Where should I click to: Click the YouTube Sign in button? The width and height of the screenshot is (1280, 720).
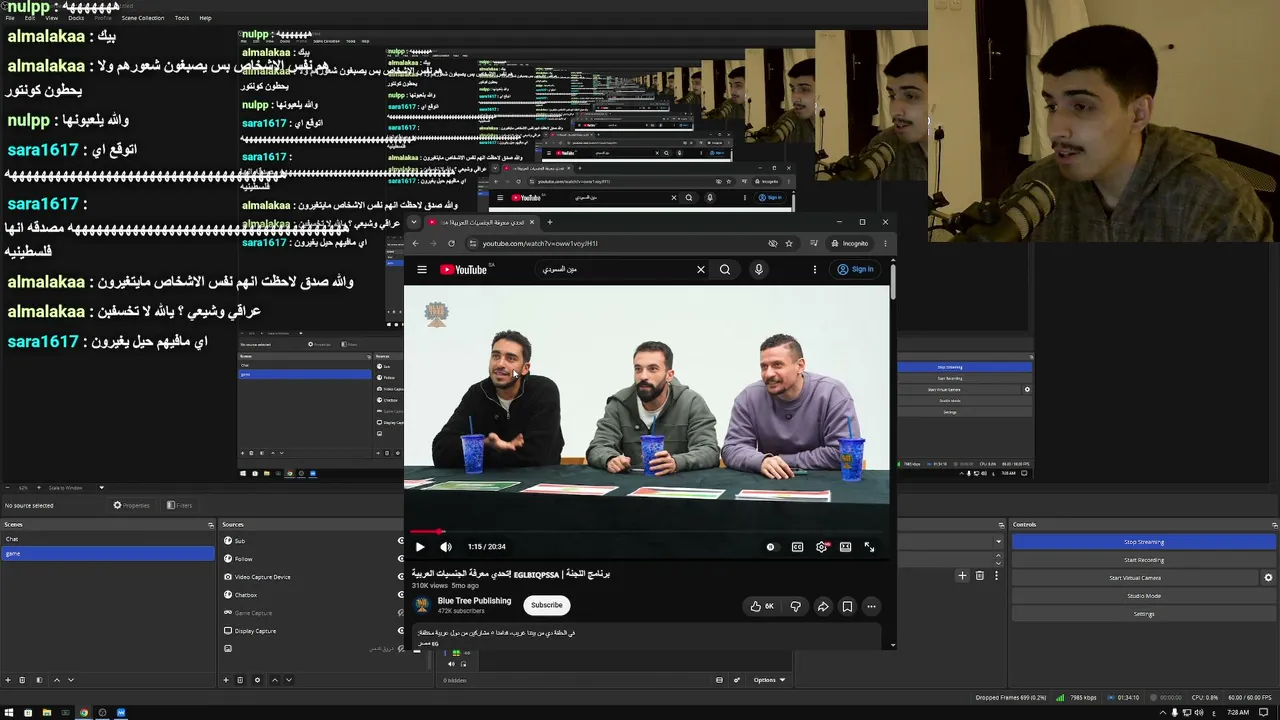point(856,269)
